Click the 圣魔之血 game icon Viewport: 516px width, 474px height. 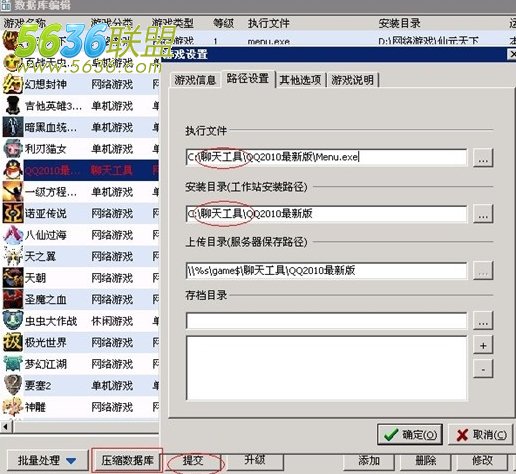pyautogui.click(x=13, y=299)
